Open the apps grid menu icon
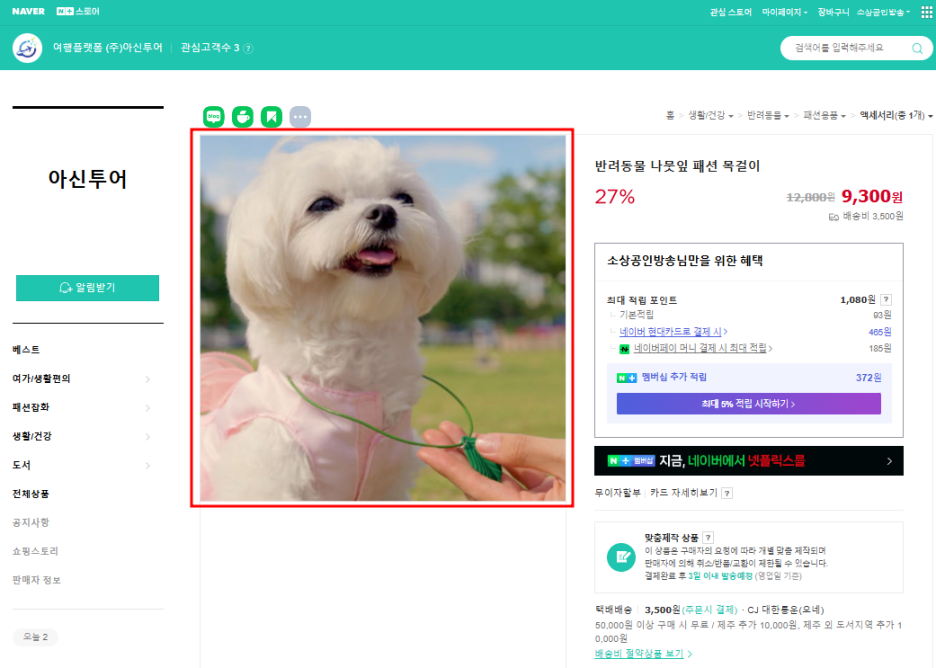The height and width of the screenshot is (668, 936). 926,12
